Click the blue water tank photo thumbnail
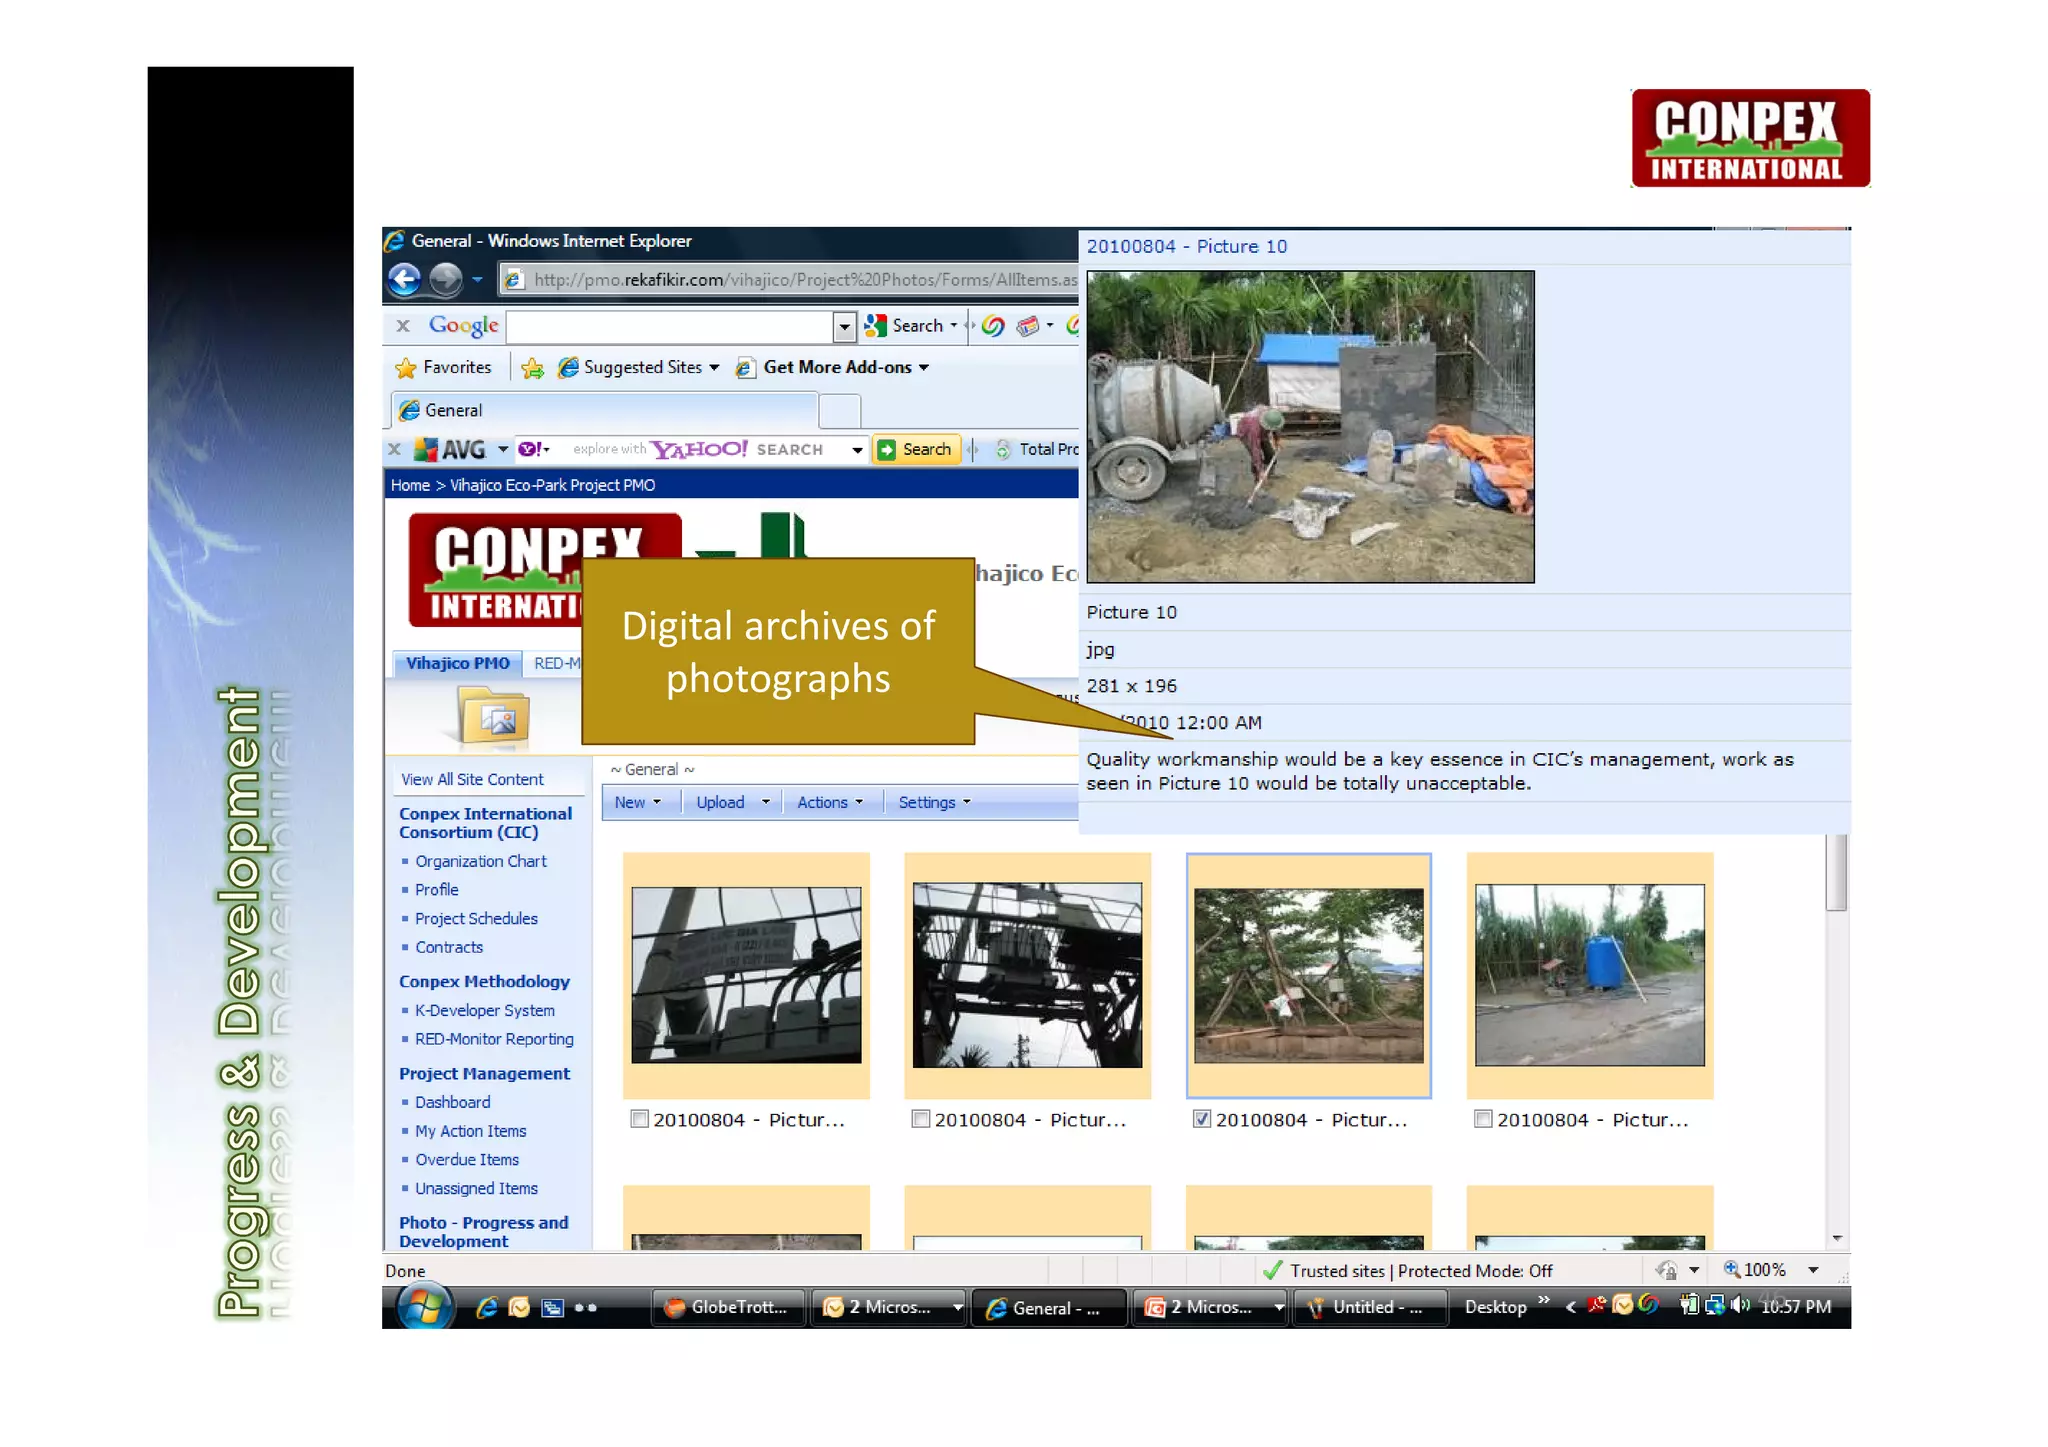2048x1447 pixels. click(x=1589, y=974)
